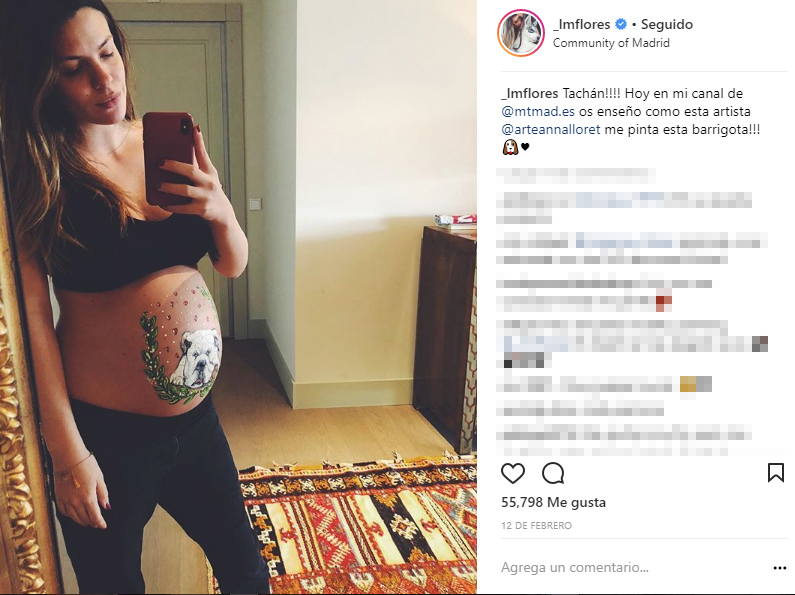Open the _lmflores profile picture
Image resolution: width=795 pixels, height=595 pixels.
tap(521, 33)
